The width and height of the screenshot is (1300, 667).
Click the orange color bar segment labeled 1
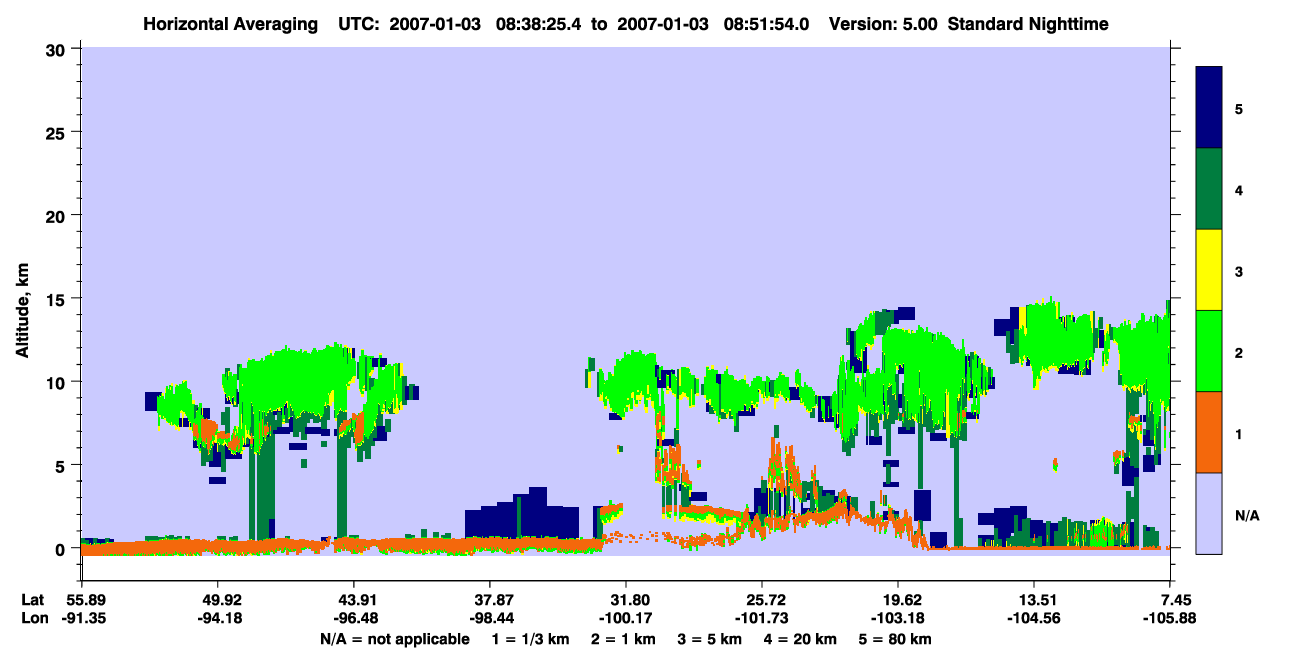pos(1209,431)
